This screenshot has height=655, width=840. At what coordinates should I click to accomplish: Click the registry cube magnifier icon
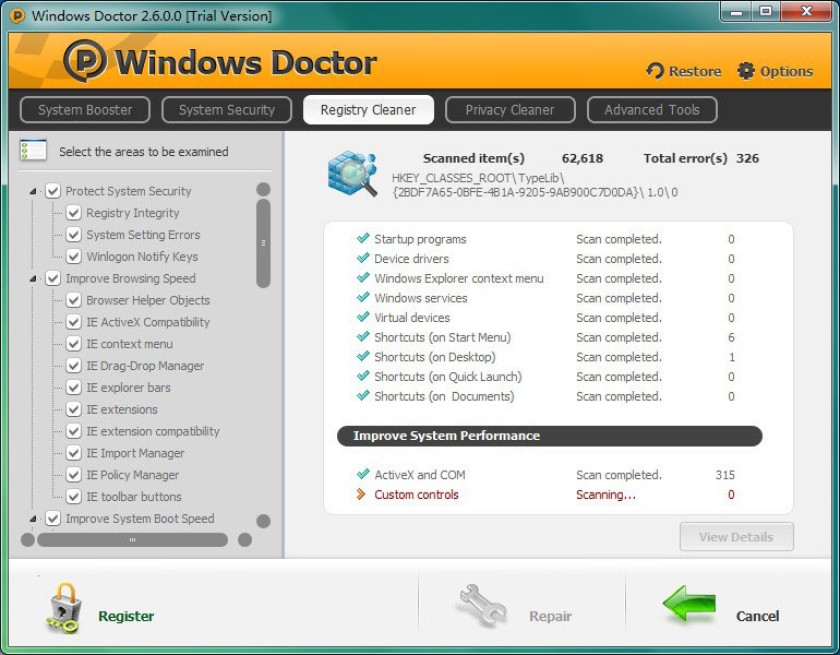352,174
